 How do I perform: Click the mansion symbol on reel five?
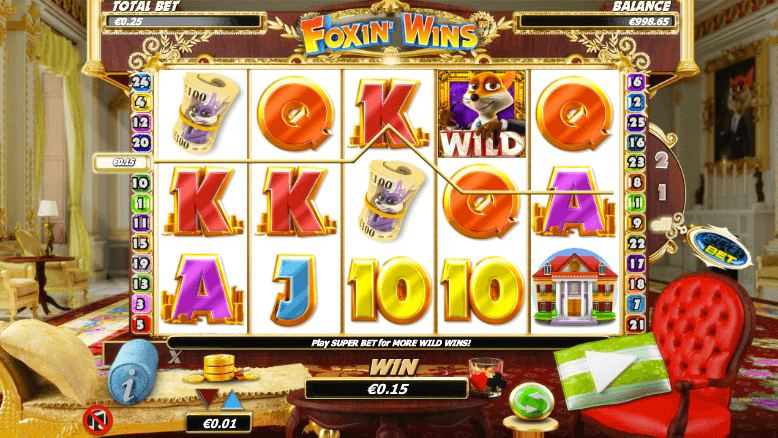coord(575,289)
